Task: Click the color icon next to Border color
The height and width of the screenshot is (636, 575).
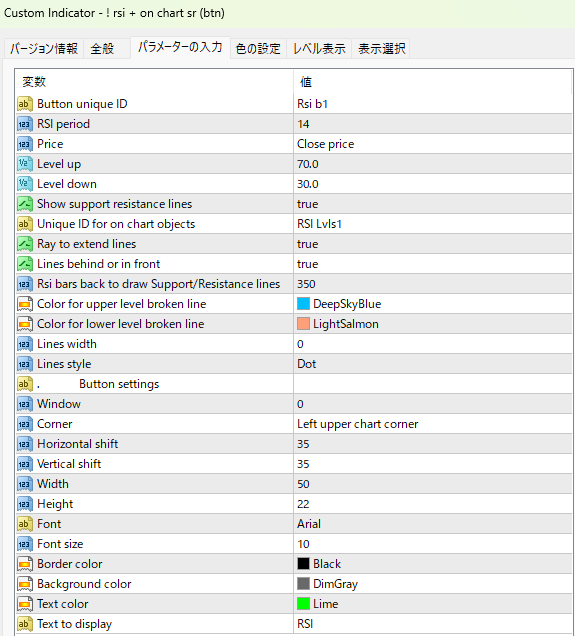Action: click(24, 564)
